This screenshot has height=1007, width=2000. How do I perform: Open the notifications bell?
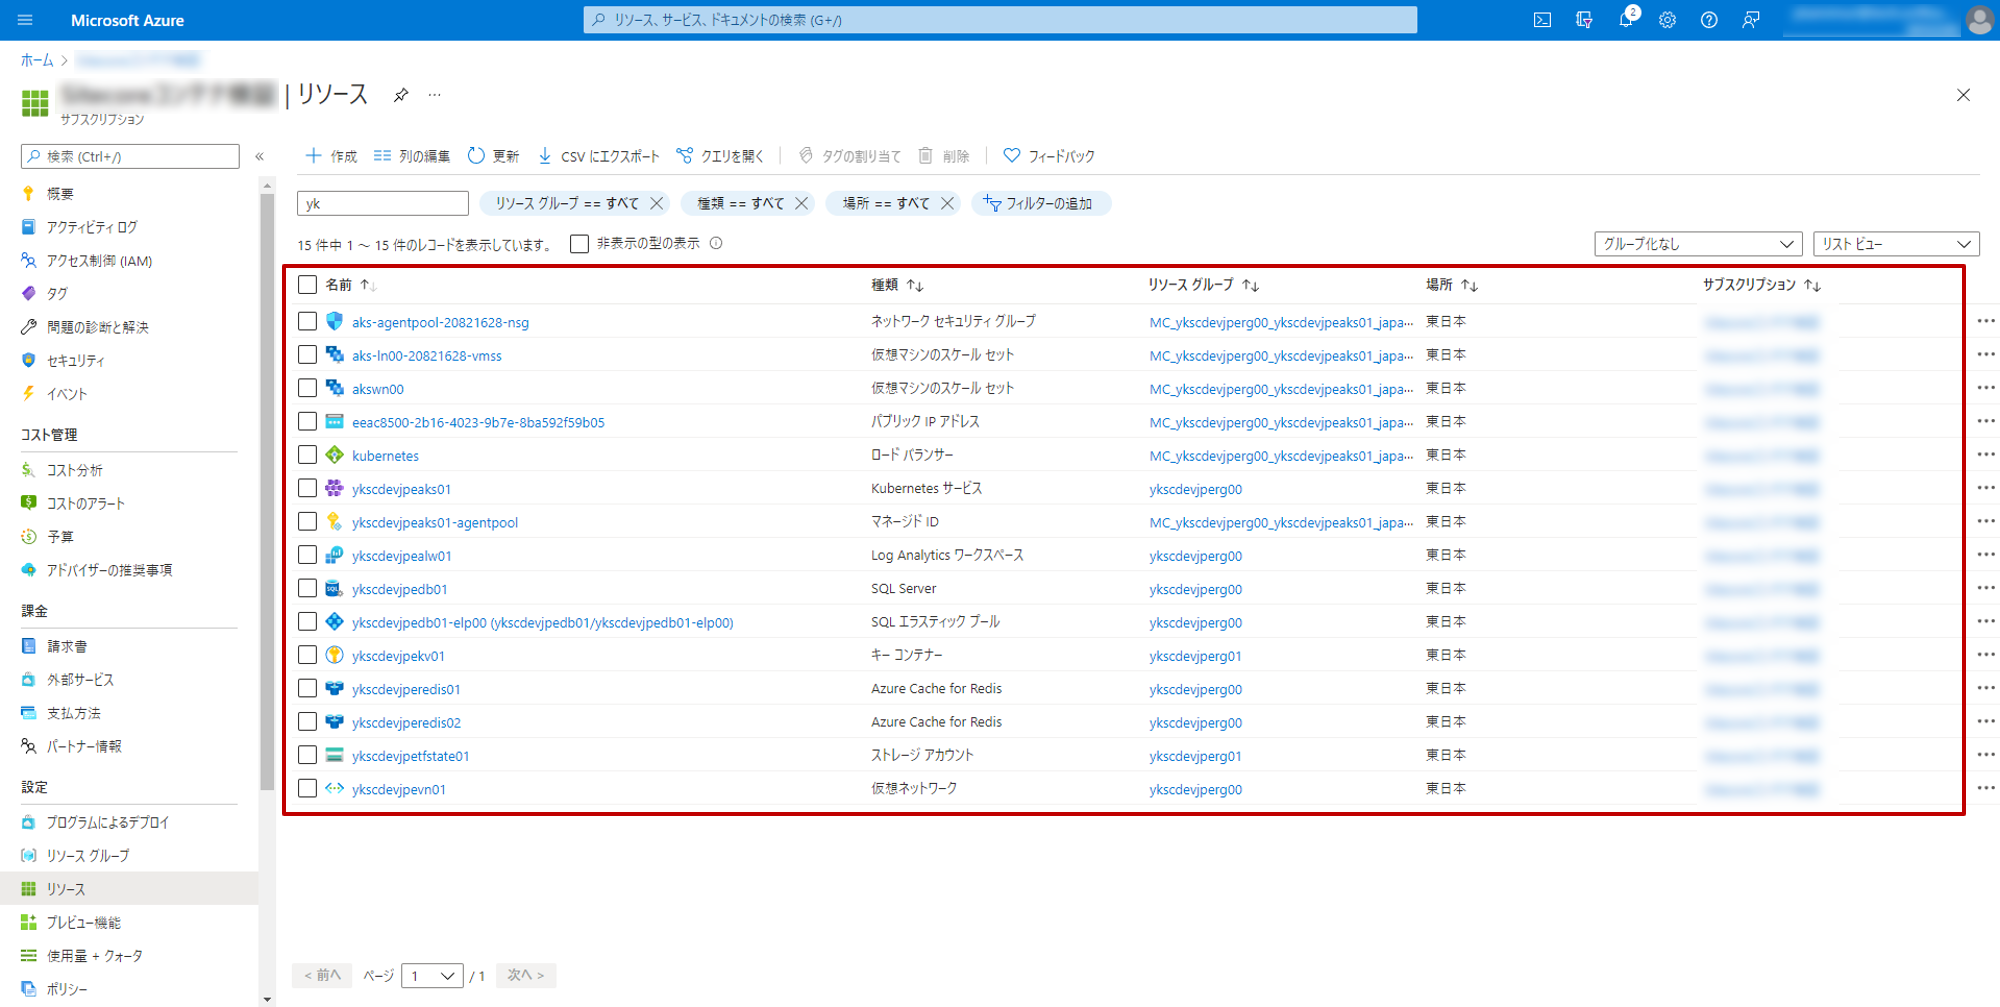(1626, 20)
